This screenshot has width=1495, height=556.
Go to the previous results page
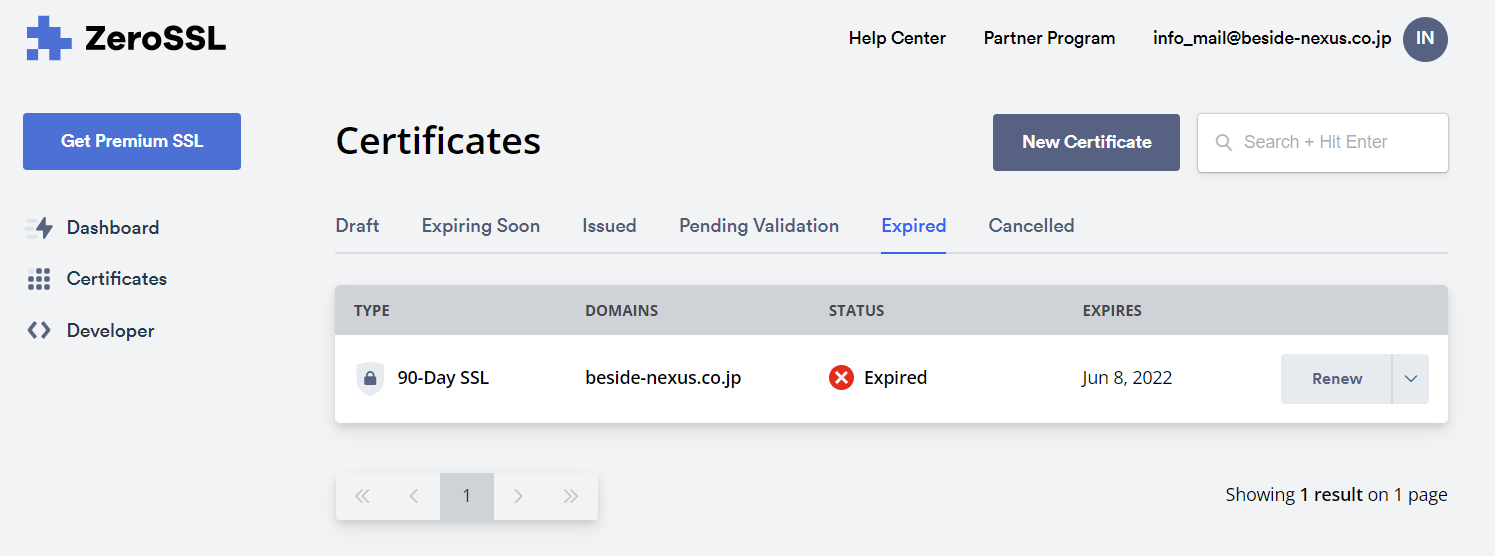tap(414, 496)
